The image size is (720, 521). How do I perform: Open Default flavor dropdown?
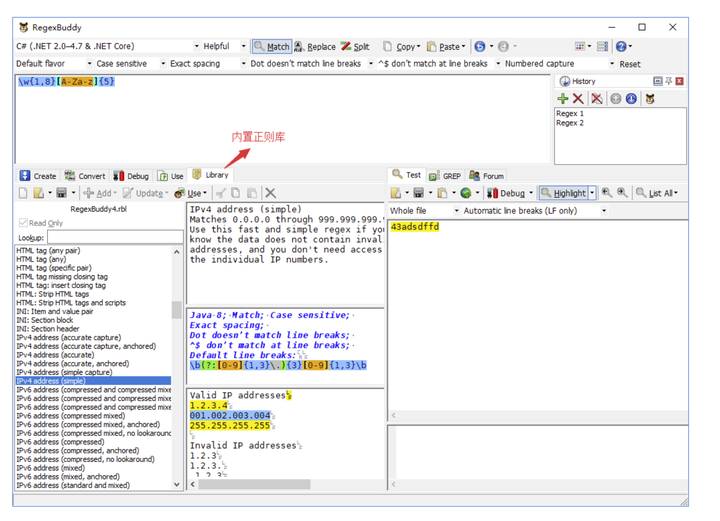pyautogui.click(x=90, y=64)
